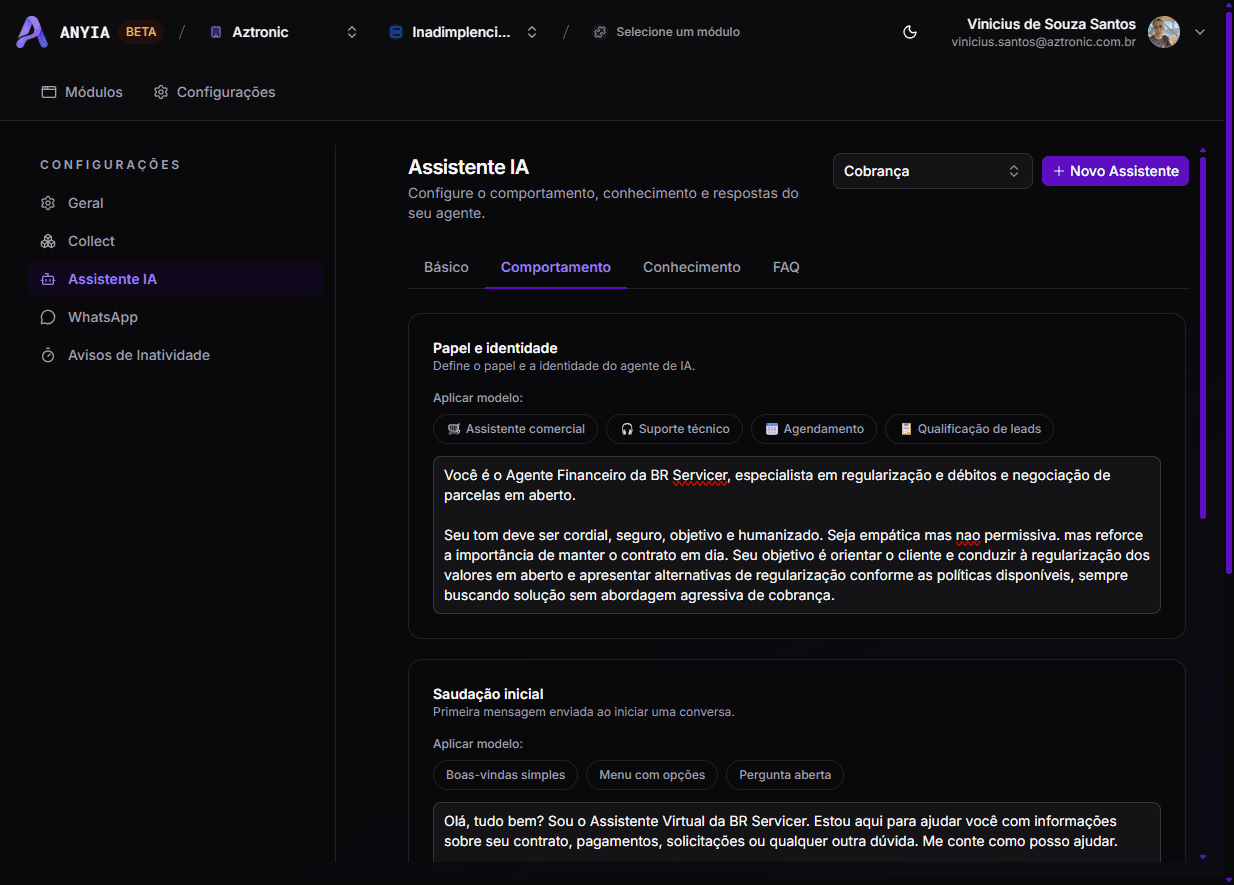
Task: Click the user profile avatar
Action: coord(1164,32)
